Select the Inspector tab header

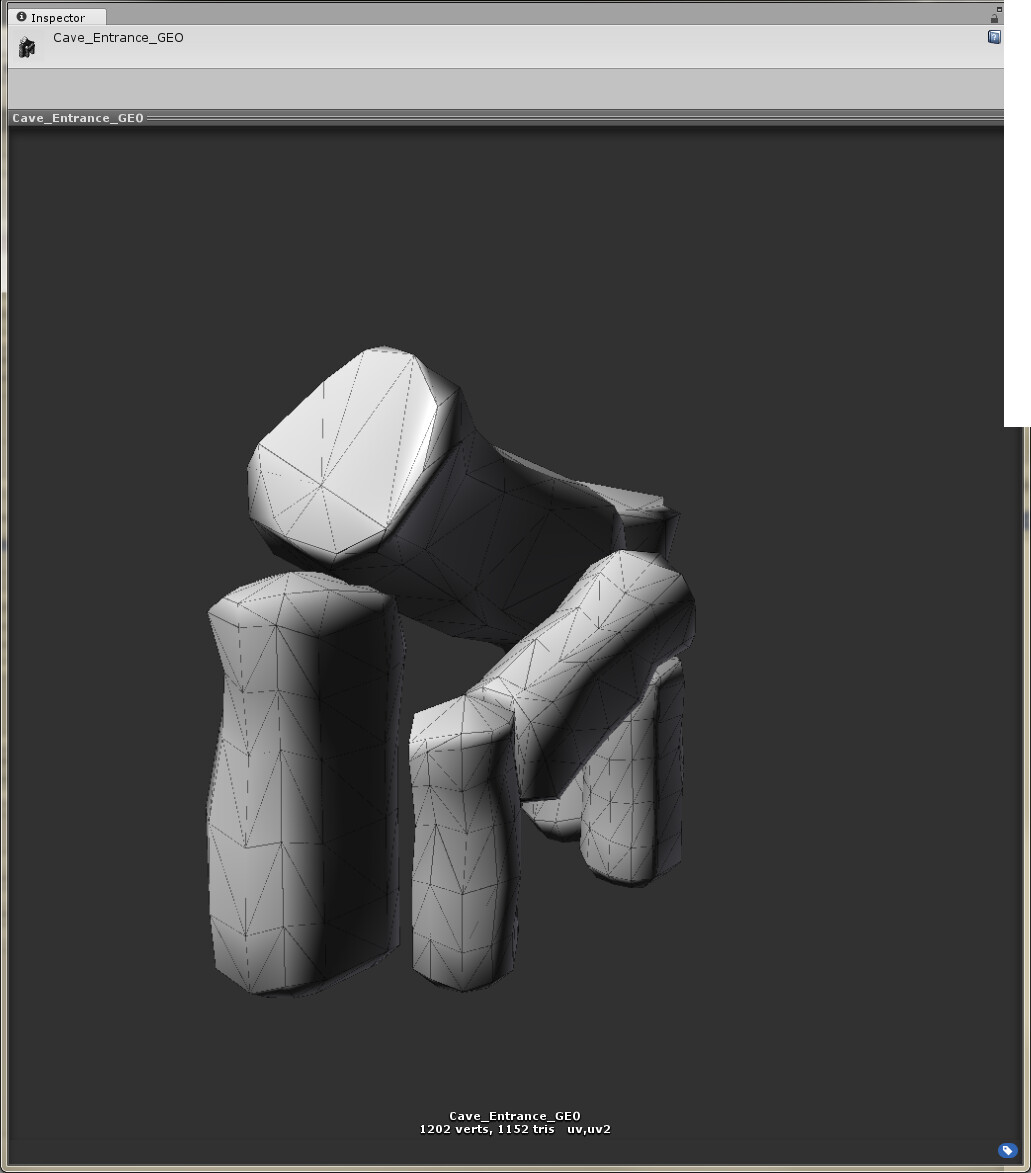click(x=56, y=17)
